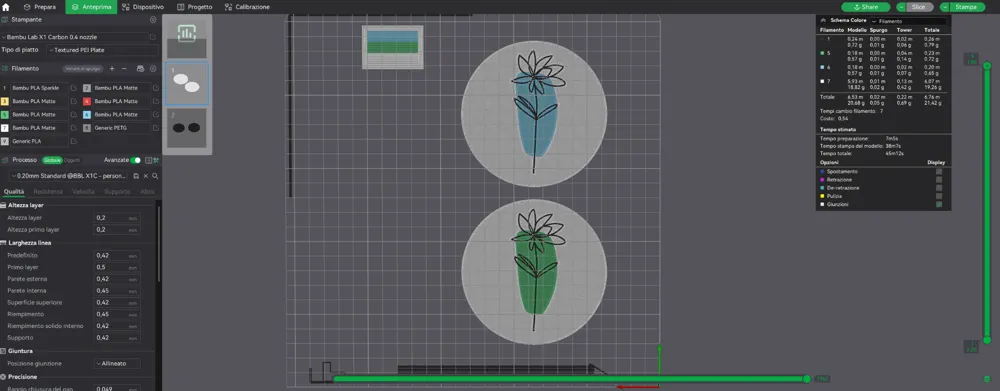1000x391 pixels.
Task: Open printer settings gear in Stampante section
Action: pos(152,20)
